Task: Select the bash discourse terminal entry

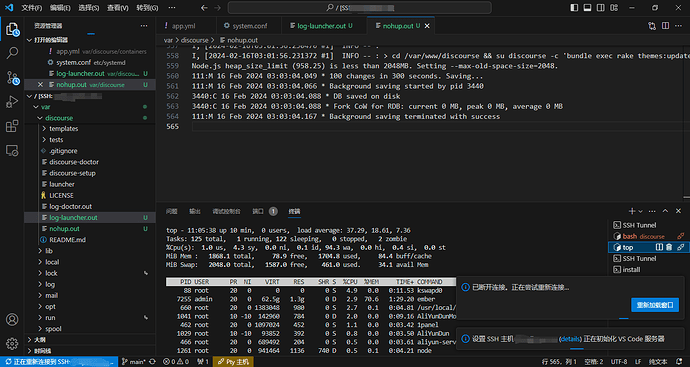Action: (644, 236)
